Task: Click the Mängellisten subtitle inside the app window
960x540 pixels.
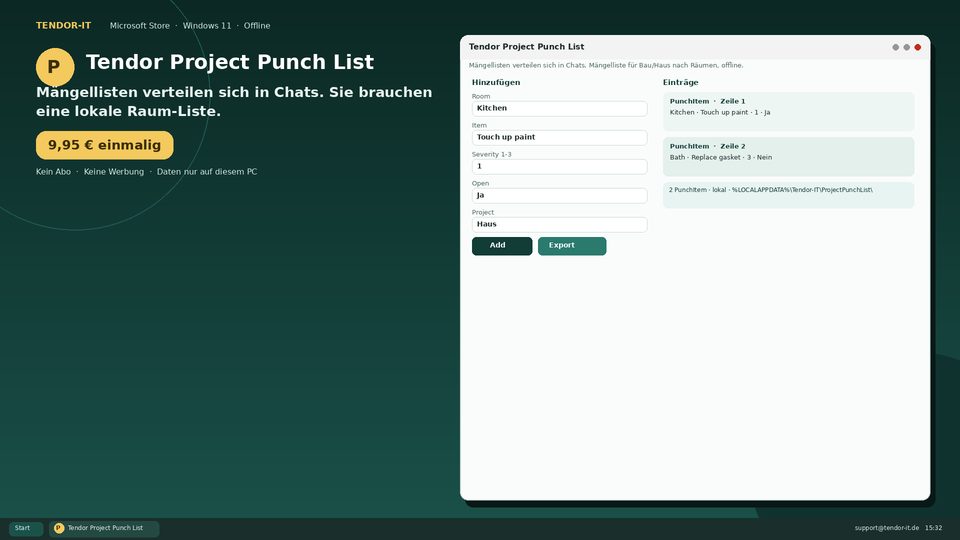Action: click(x=606, y=65)
